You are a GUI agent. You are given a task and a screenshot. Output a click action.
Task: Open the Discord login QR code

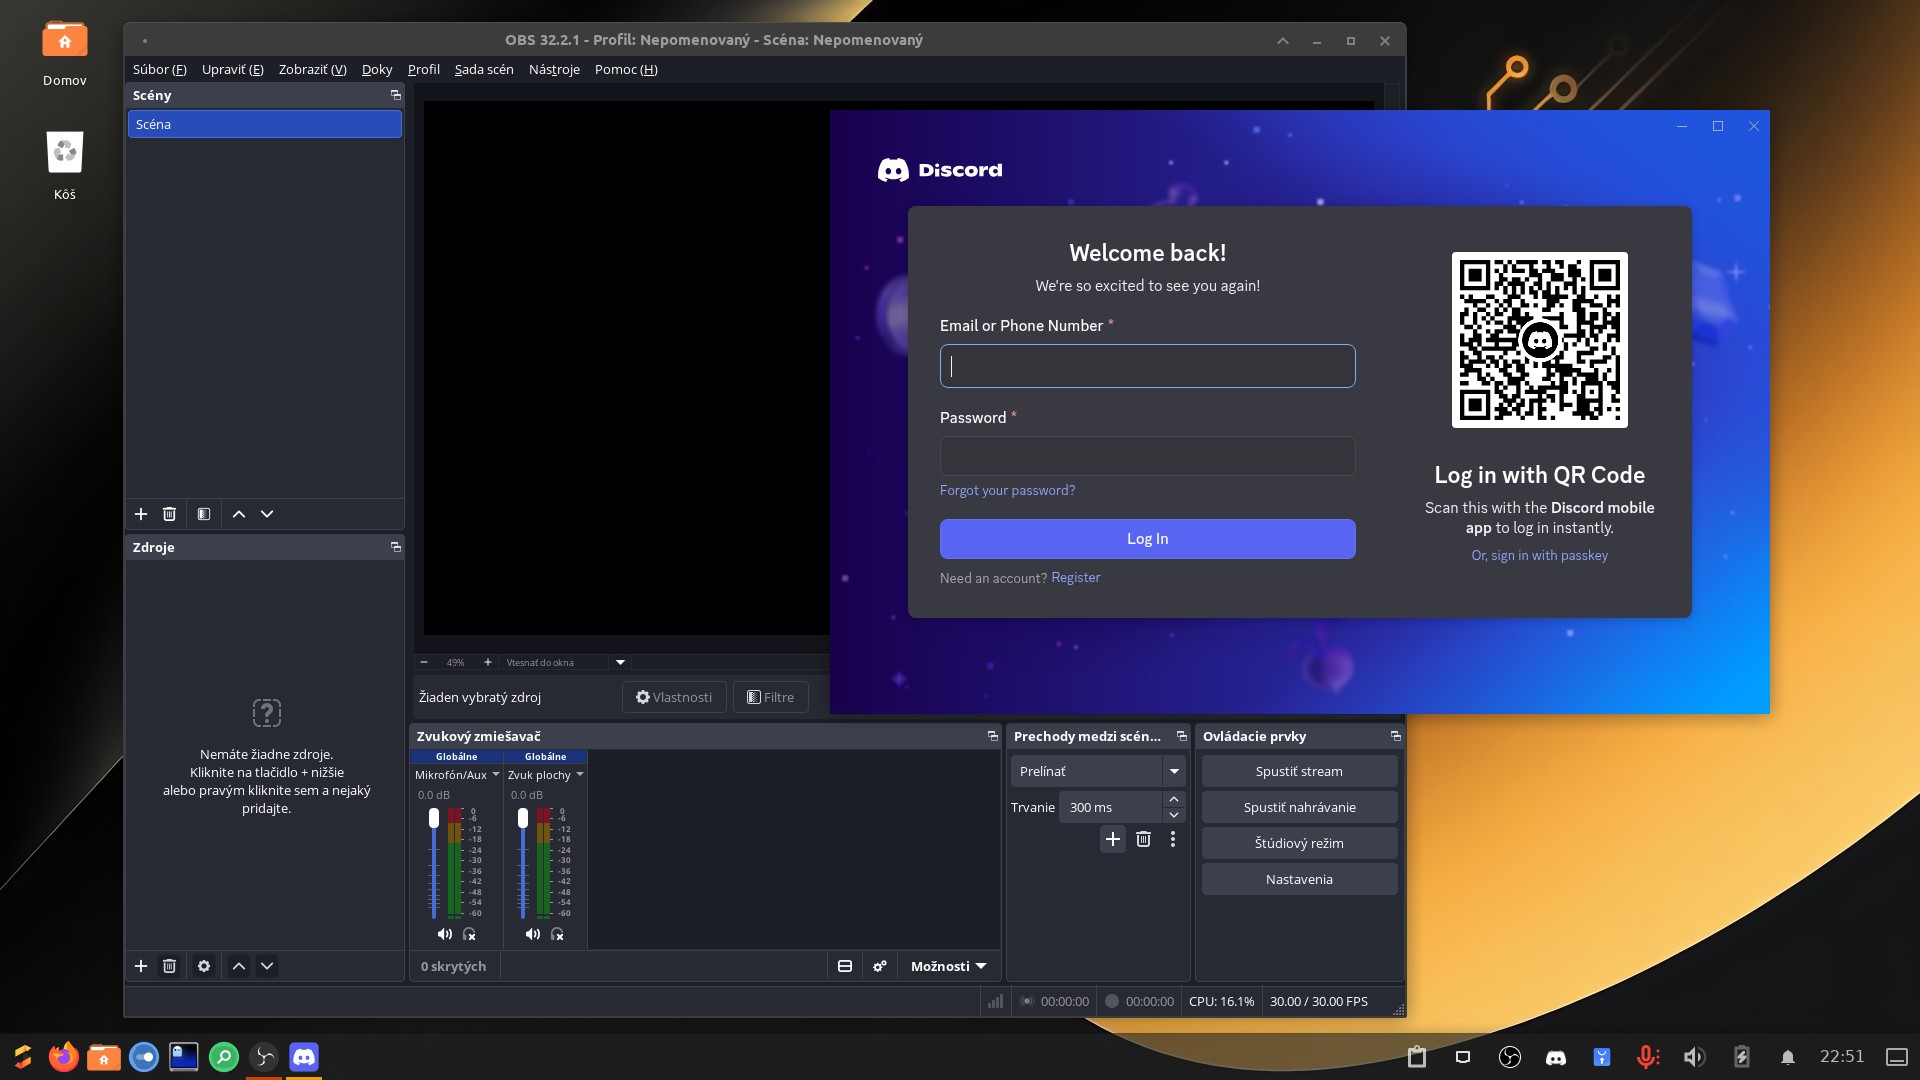(1539, 340)
